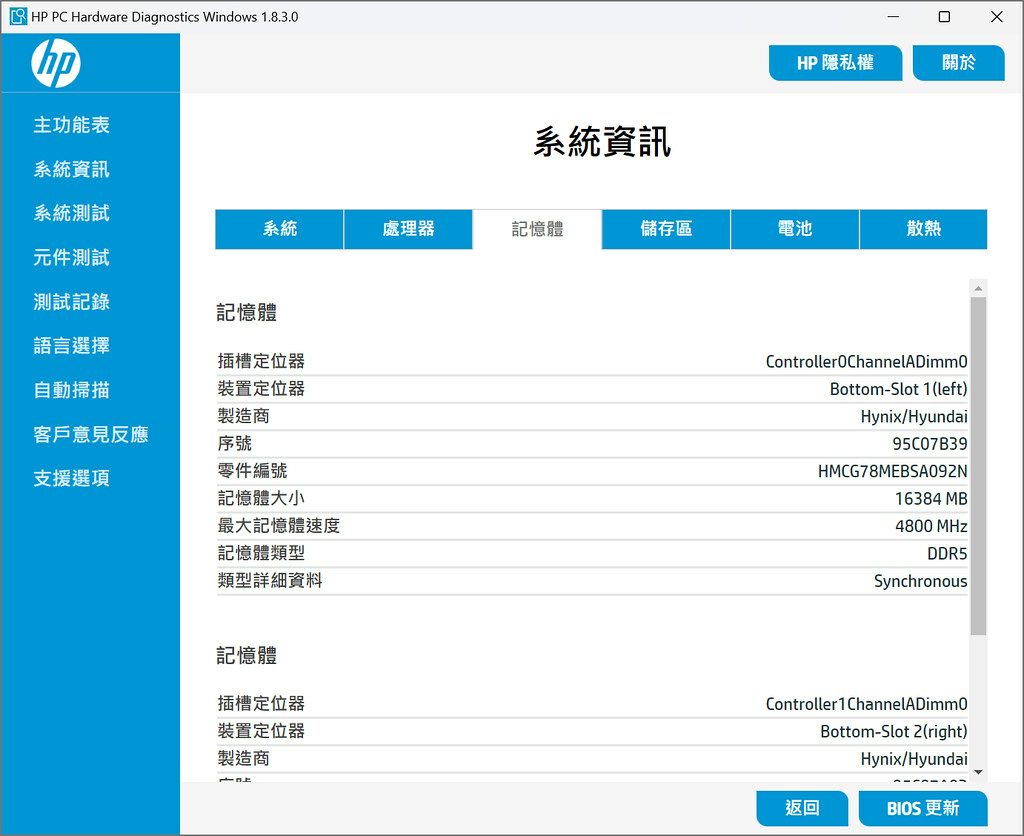Go to 系統資訊 in the sidebar

click(72, 169)
